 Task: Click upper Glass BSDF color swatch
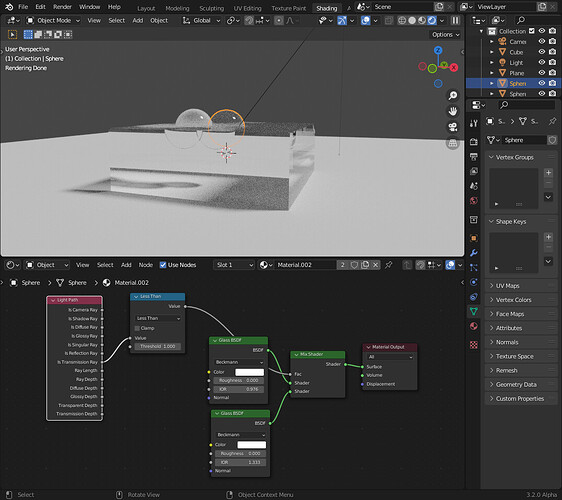249,372
